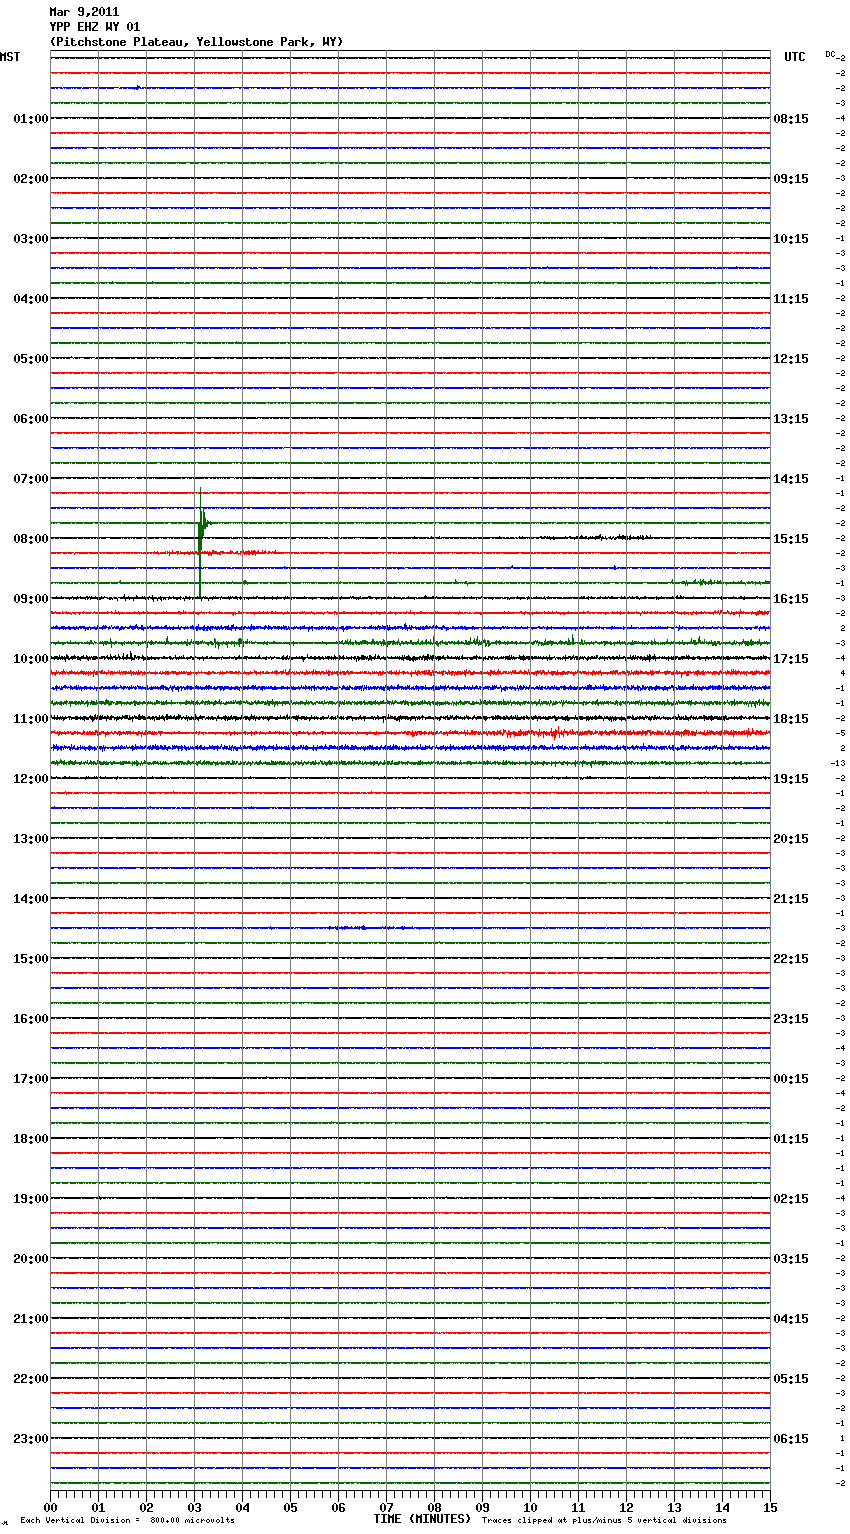This screenshot has height=1534, width=850.
Task: Click the minute 15 tick label on bottom axis
Action: pyautogui.click(x=770, y=1507)
